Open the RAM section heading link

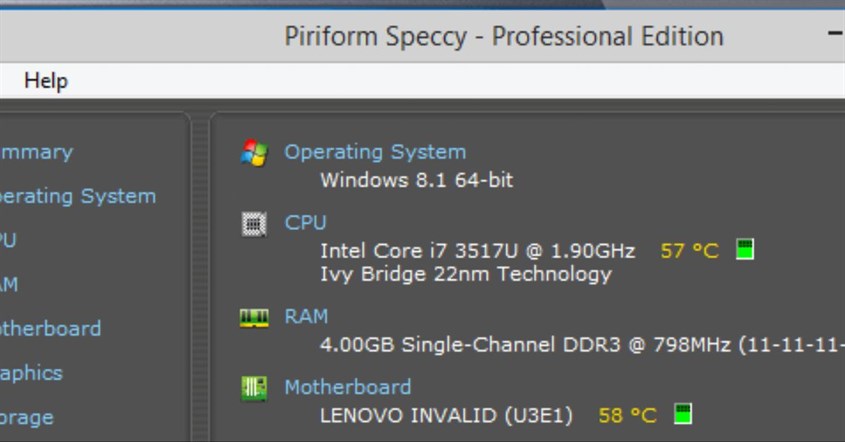click(306, 316)
